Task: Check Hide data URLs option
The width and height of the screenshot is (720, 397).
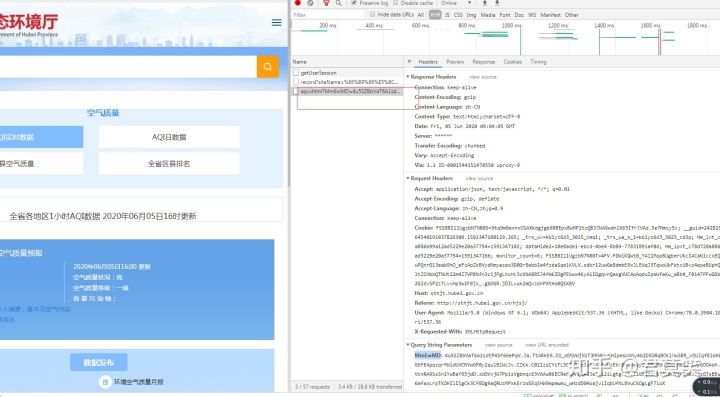Action: click(x=372, y=14)
